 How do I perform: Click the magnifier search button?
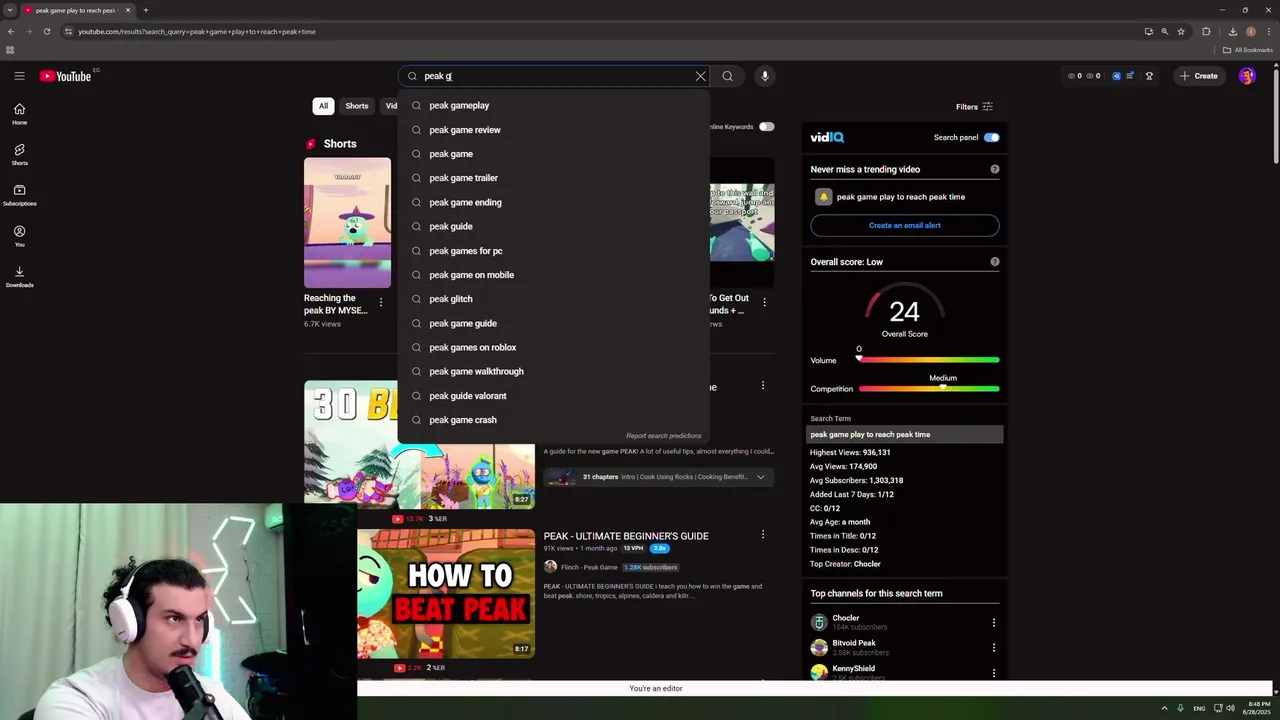click(x=727, y=76)
